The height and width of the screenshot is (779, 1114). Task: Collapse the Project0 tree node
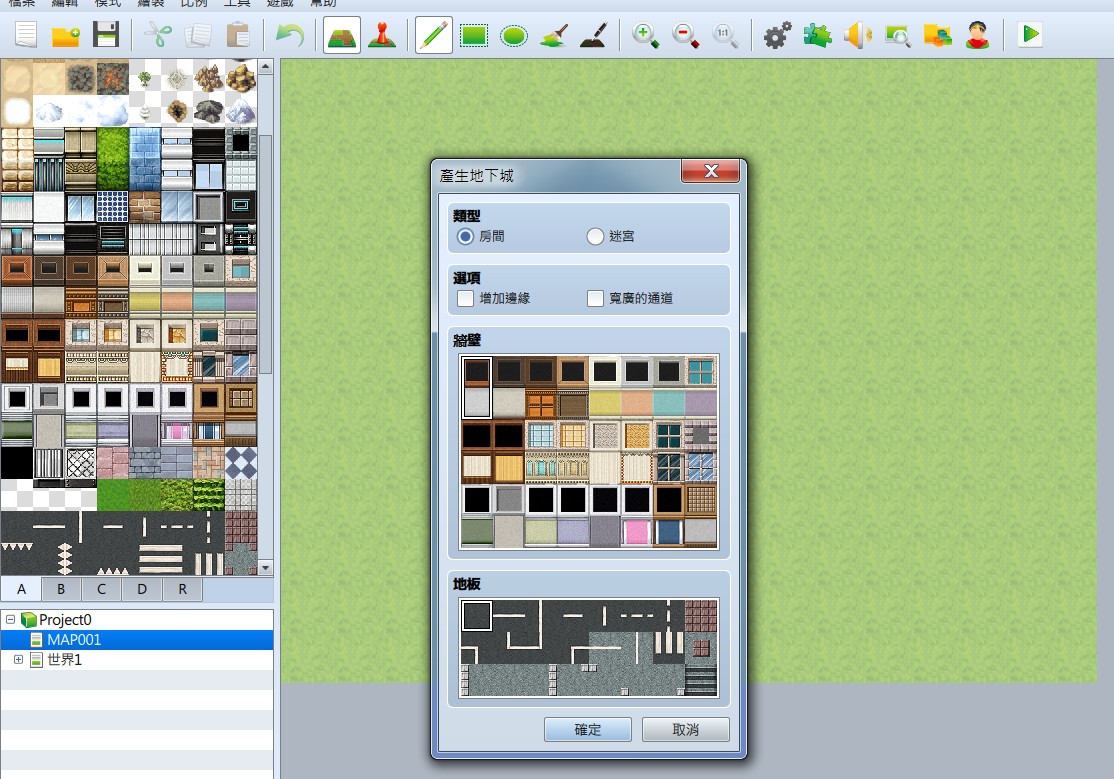tap(11, 620)
